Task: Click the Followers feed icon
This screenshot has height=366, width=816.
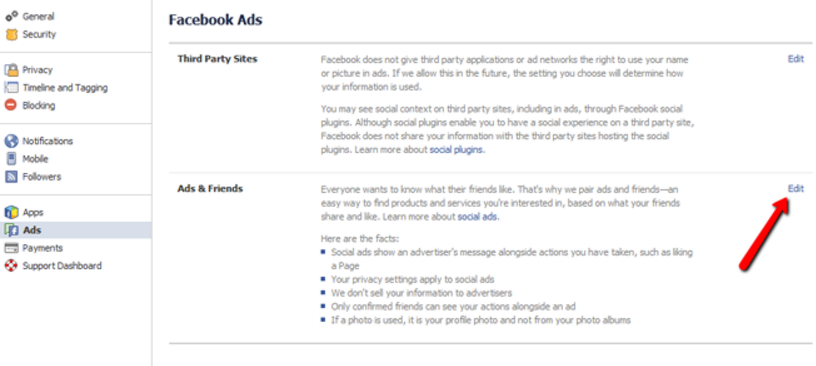Action: (11, 177)
